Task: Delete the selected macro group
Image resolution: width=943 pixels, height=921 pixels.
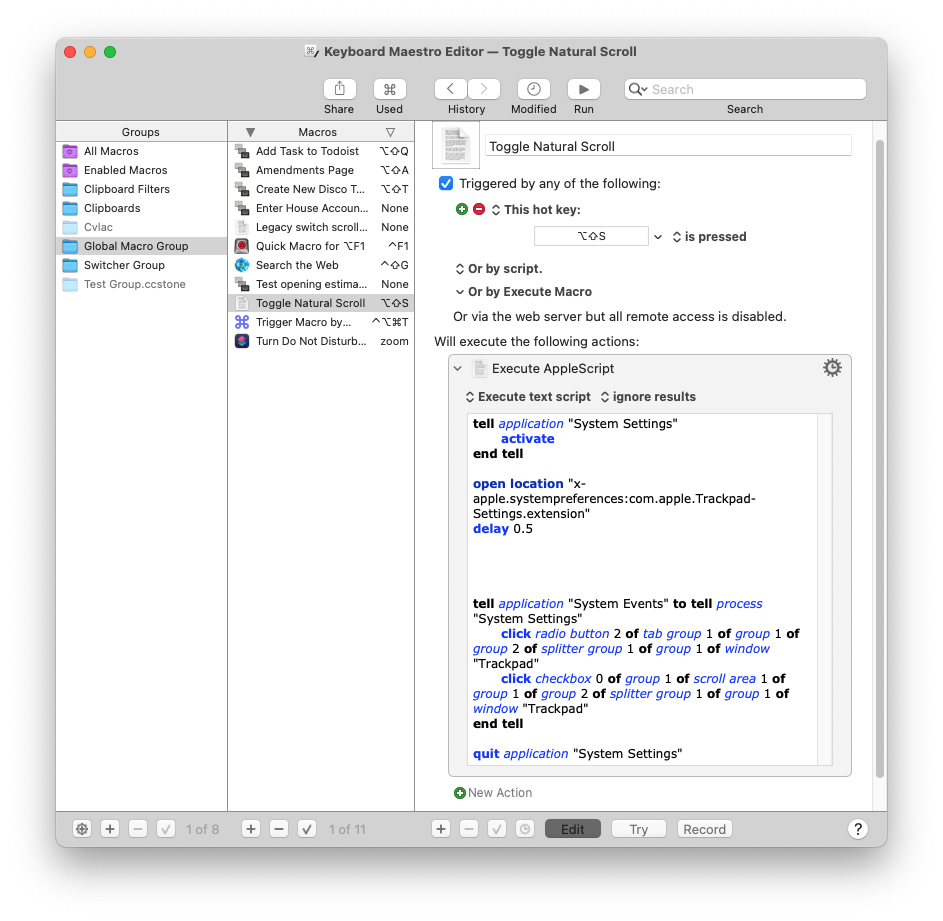Action: 138,829
